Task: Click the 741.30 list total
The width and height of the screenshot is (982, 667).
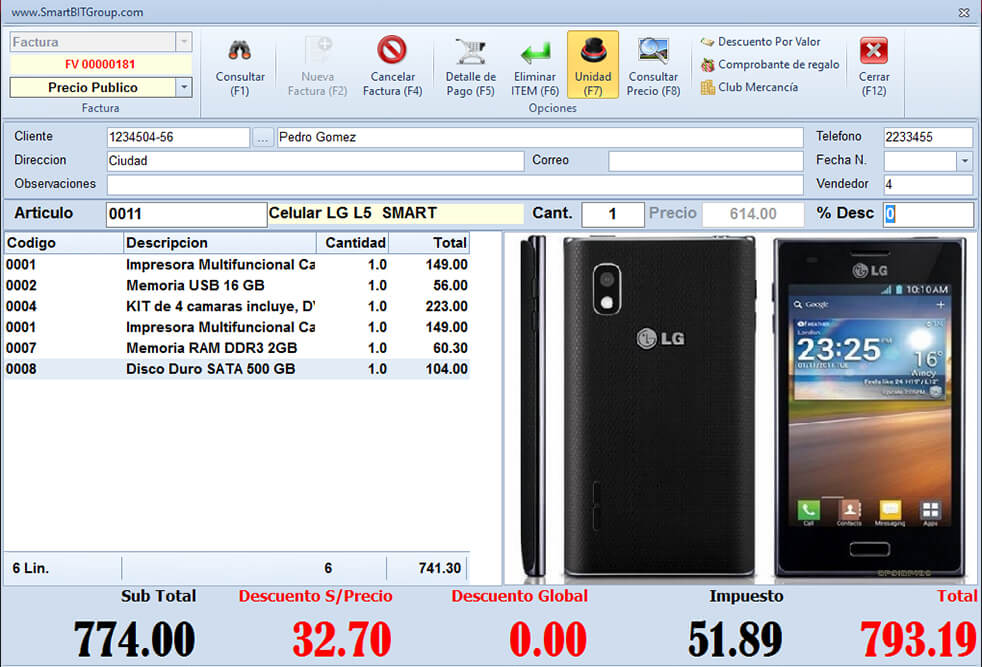Action: pyautogui.click(x=440, y=568)
